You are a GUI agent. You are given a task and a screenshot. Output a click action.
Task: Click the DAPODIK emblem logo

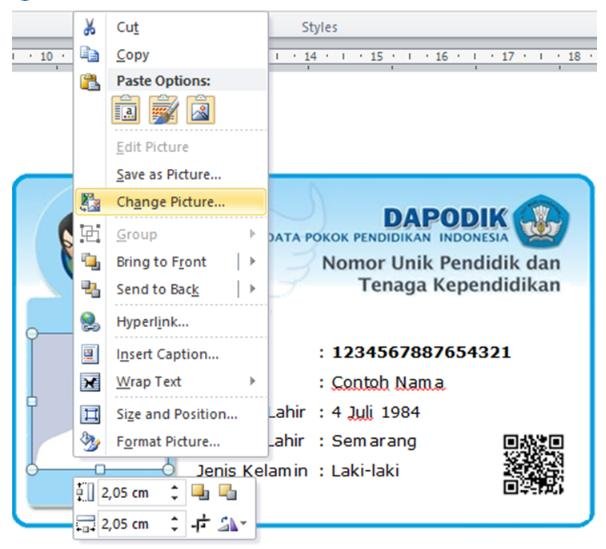[x=541, y=220]
